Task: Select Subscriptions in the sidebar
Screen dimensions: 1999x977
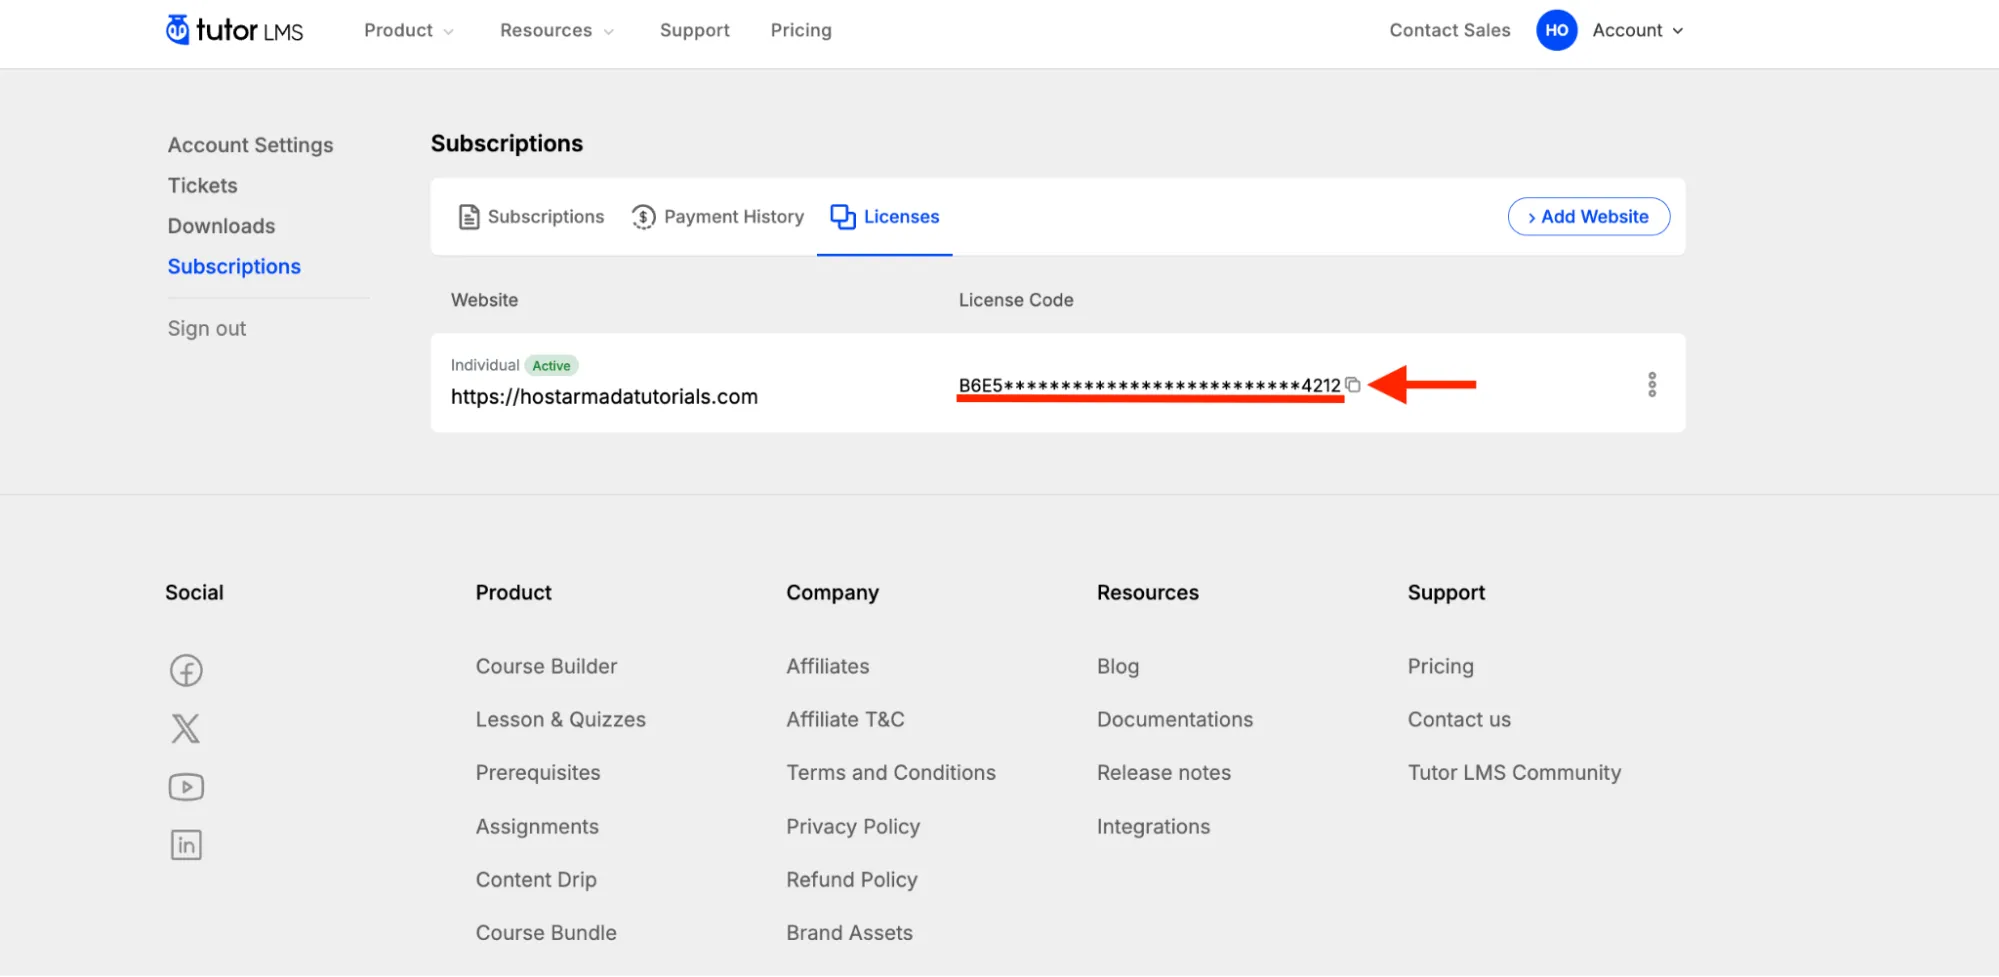Action: tap(234, 266)
